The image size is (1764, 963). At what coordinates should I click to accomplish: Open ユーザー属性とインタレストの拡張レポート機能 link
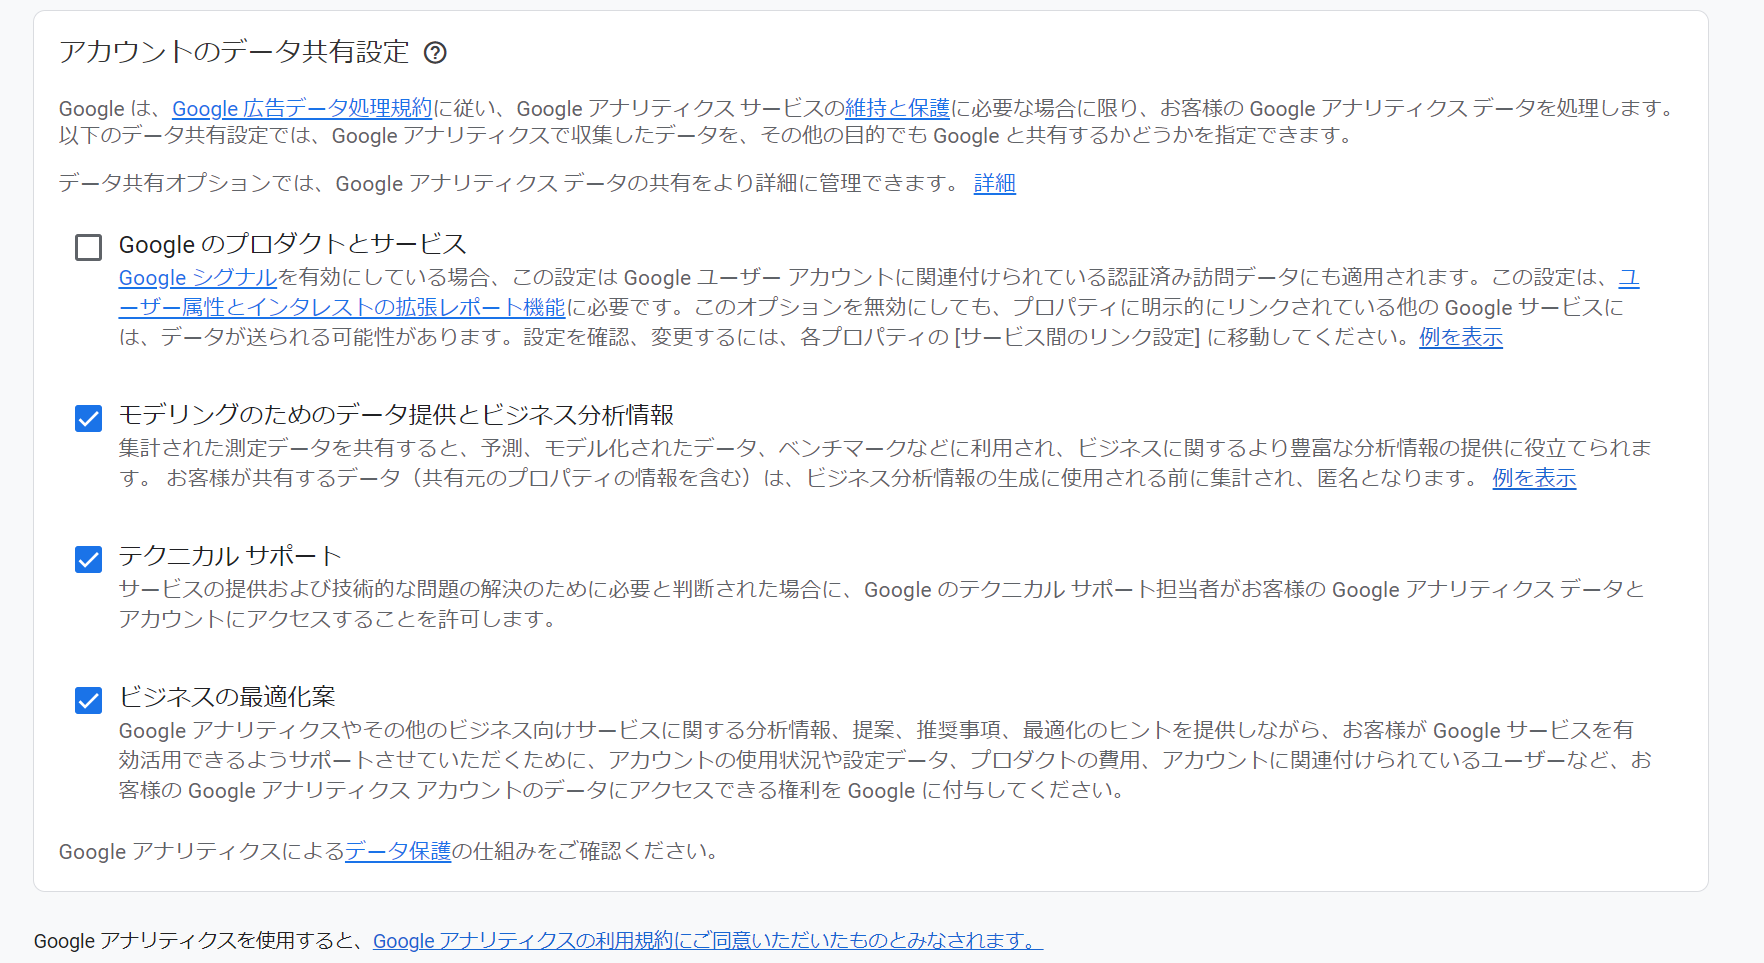tap(342, 307)
